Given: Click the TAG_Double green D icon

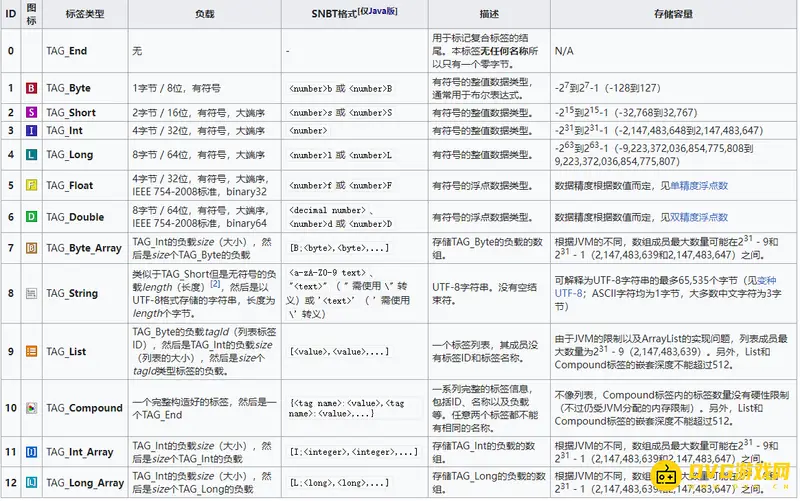Looking at the screenshot, I should point(31,217).
